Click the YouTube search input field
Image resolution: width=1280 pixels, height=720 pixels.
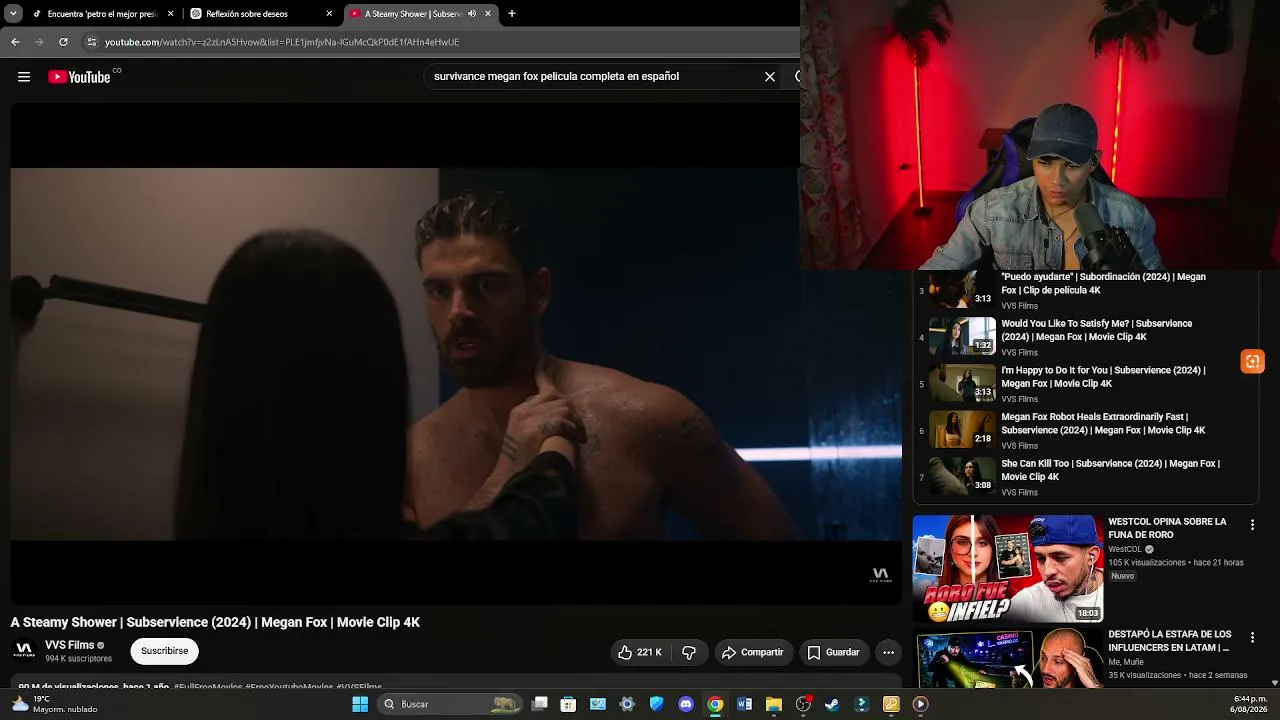click(x=590, y=77)
